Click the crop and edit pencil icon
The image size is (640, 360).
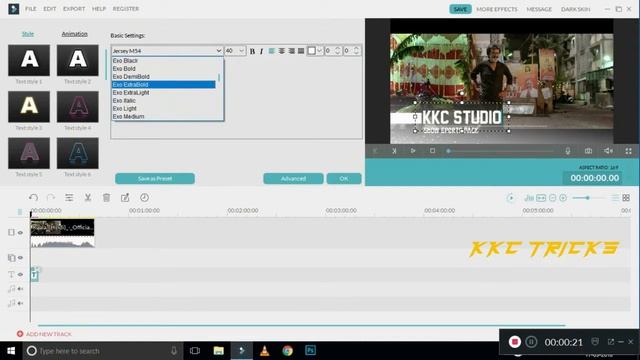tap(125, 198)
